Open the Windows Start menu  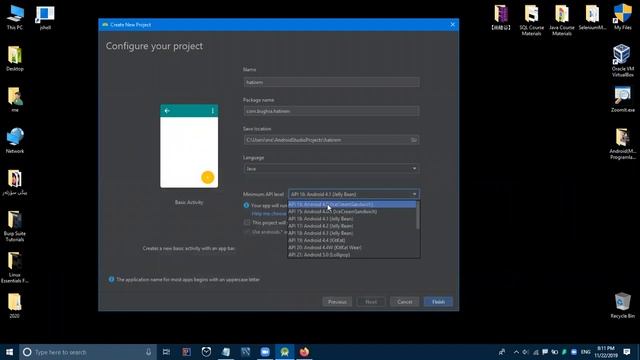coord(9,352)
